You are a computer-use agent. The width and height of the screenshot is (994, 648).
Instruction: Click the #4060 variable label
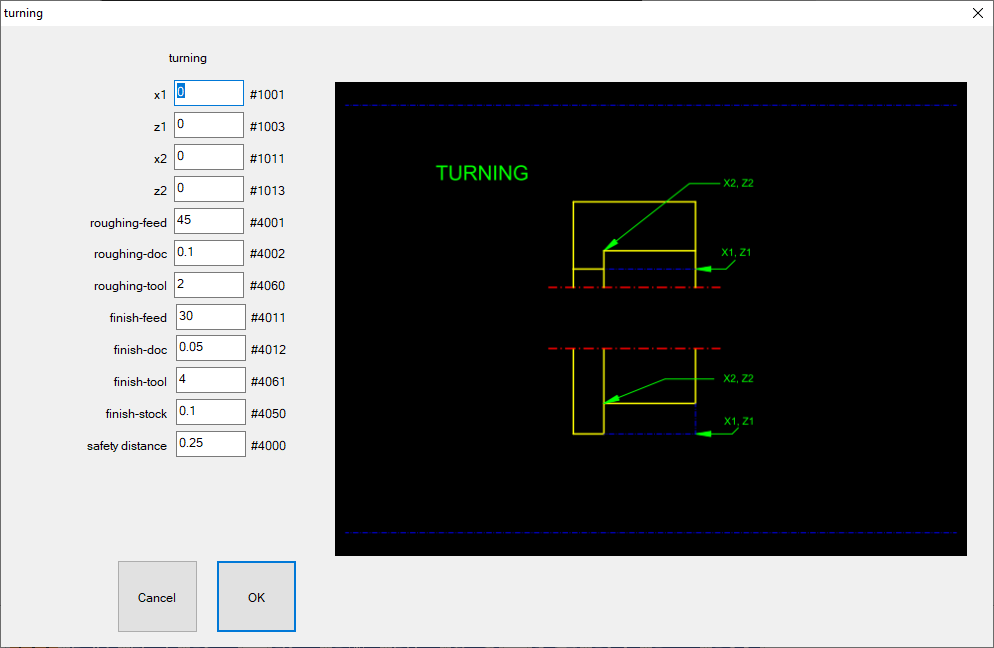(x=267, y=286)
